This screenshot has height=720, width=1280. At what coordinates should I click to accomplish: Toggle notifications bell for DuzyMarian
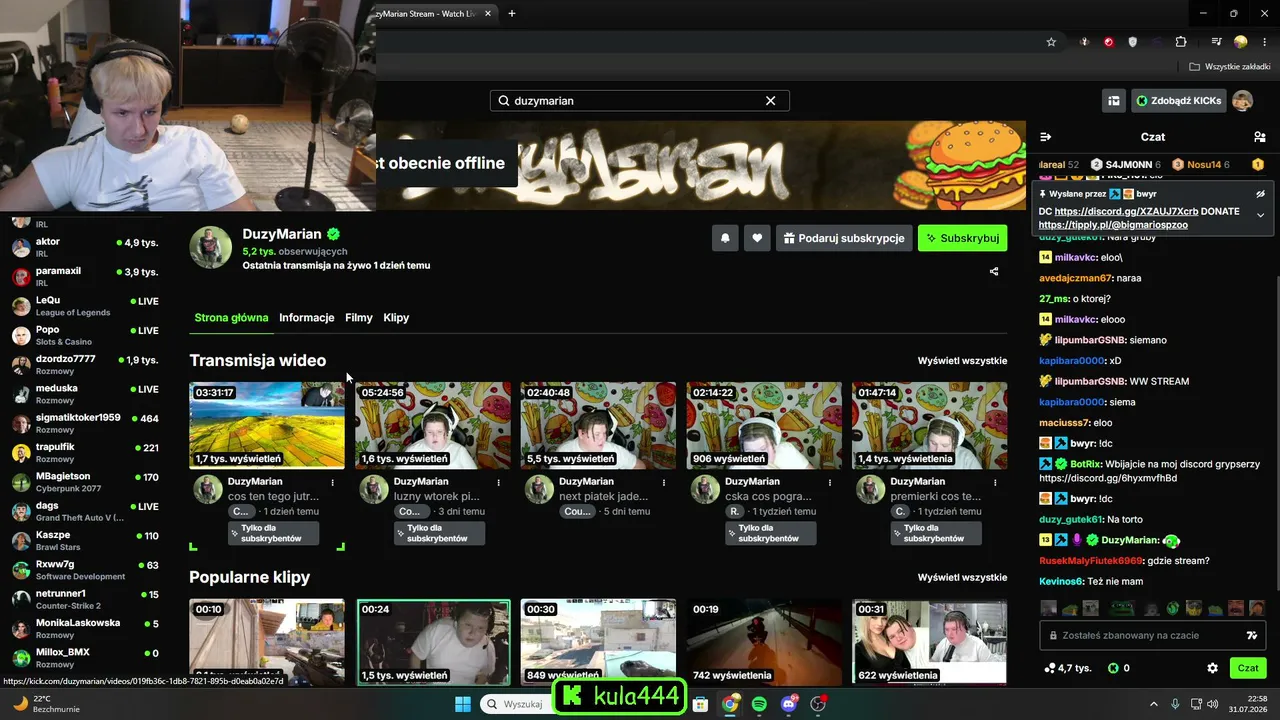[725, 238]
